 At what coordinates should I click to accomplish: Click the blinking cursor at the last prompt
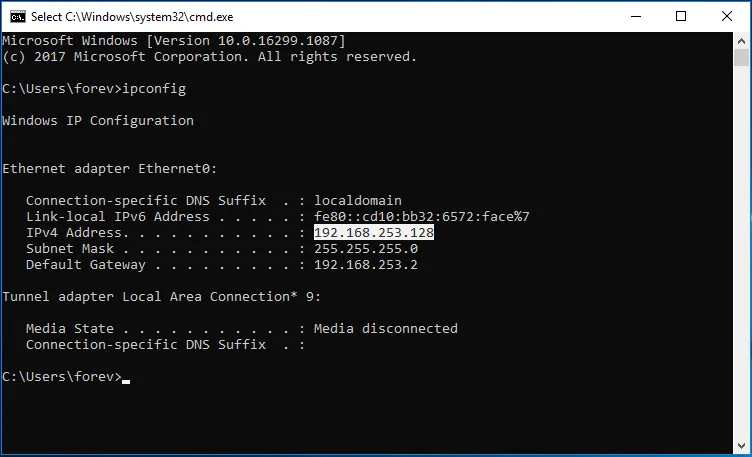pos(126,380)
